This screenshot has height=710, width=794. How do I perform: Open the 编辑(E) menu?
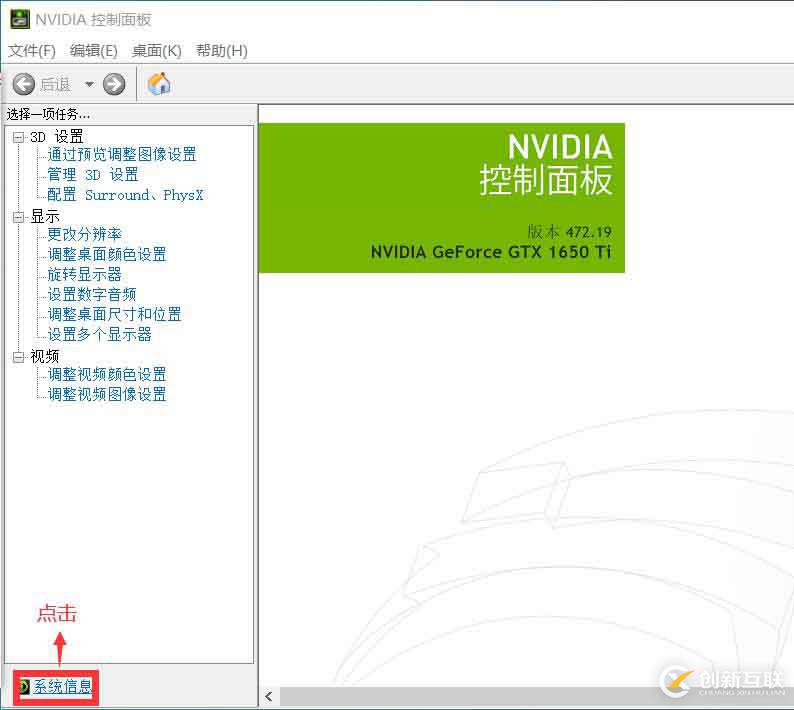point(94,51)
